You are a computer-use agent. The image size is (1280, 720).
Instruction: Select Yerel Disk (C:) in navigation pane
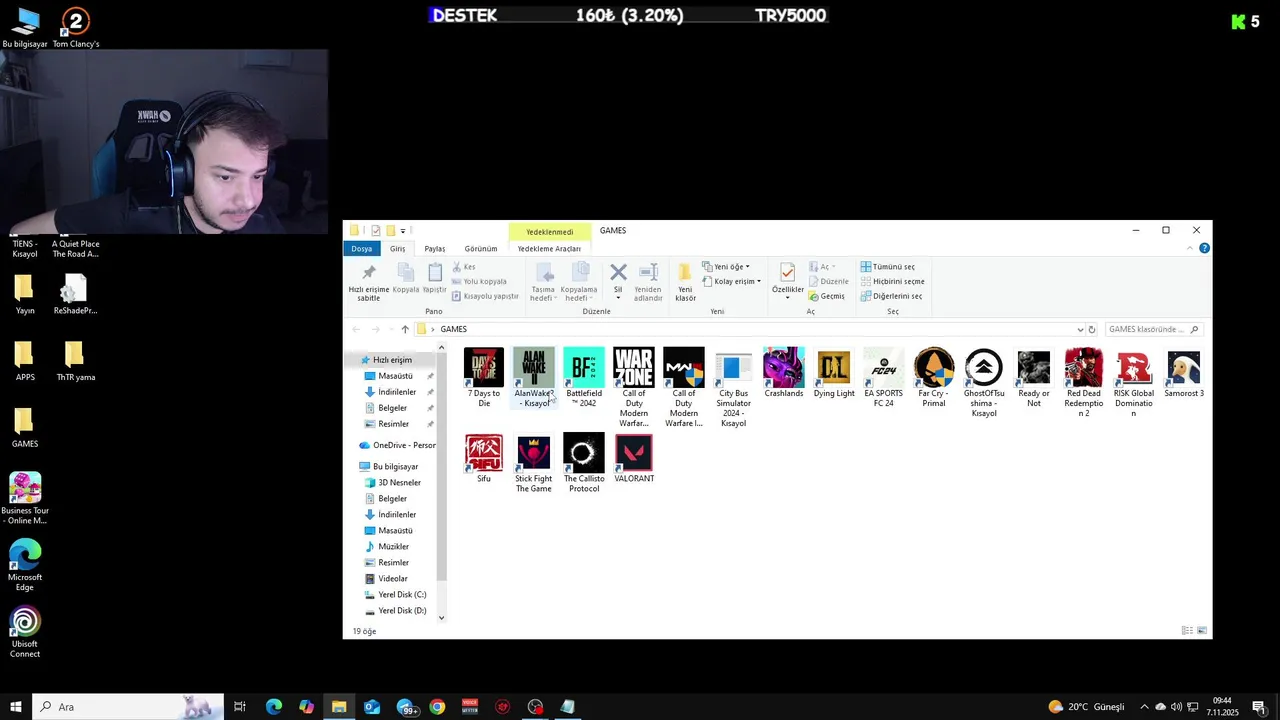coord(395,595)
